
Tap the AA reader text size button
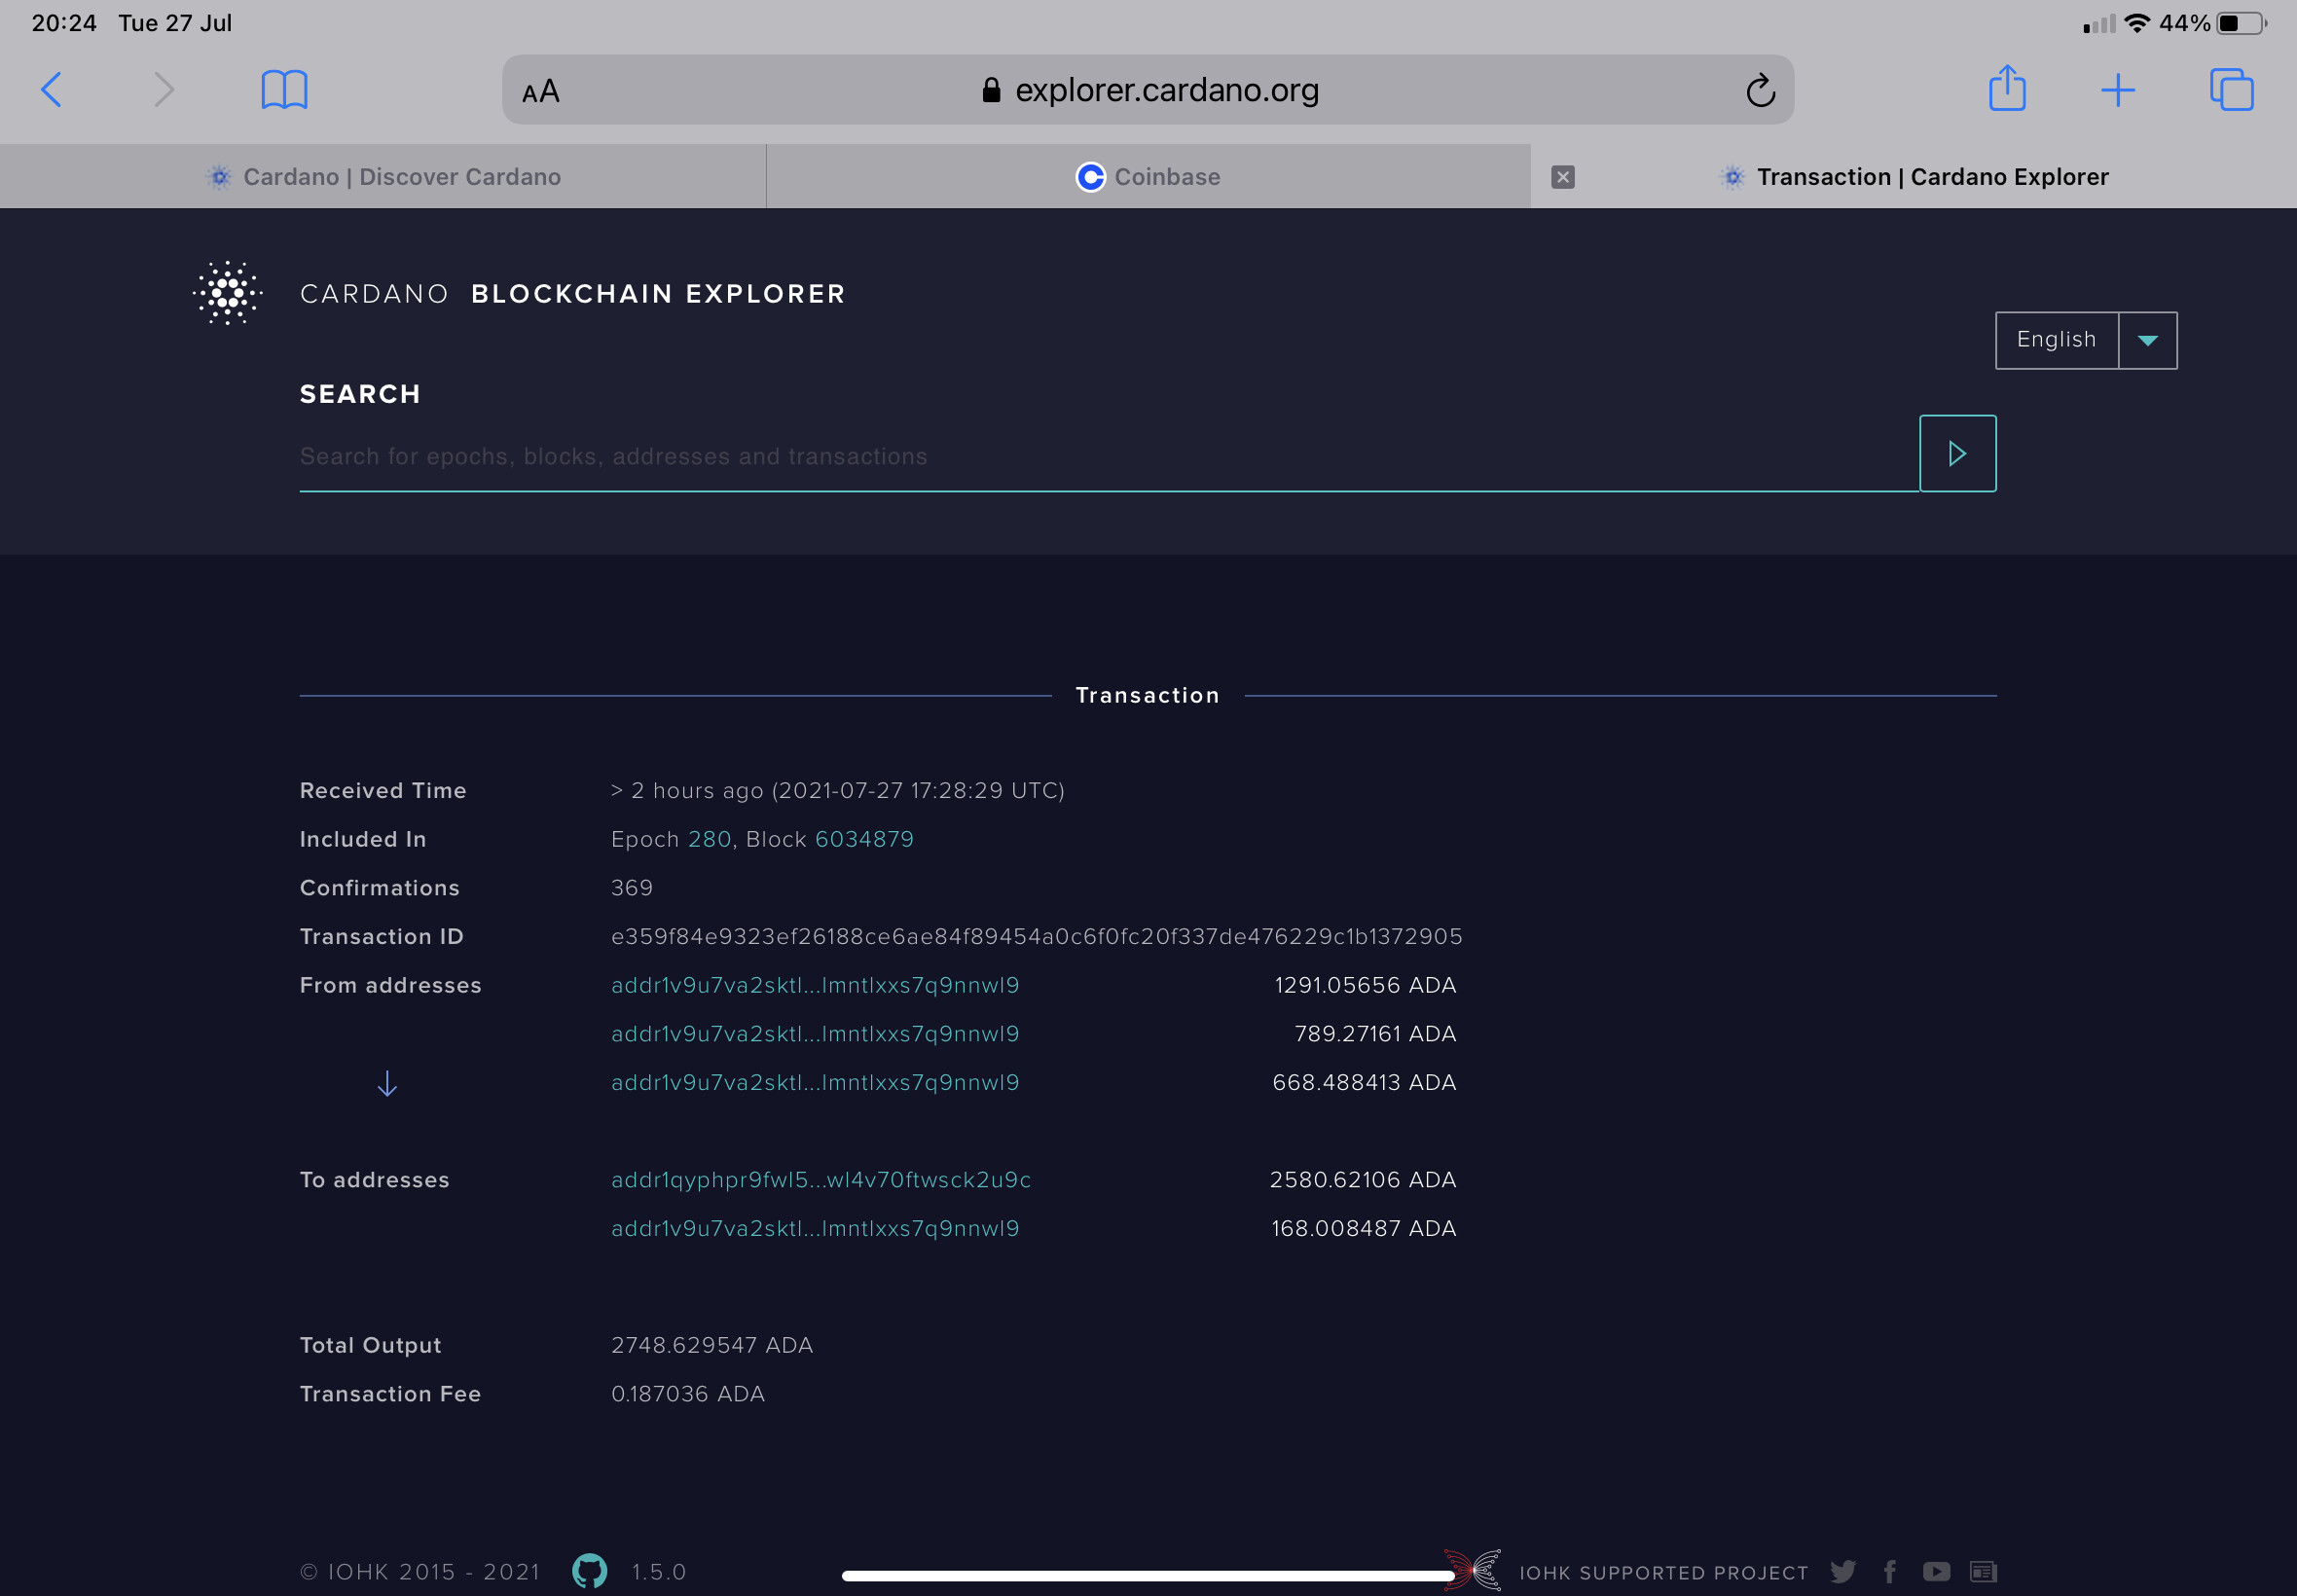click(541, 92)
